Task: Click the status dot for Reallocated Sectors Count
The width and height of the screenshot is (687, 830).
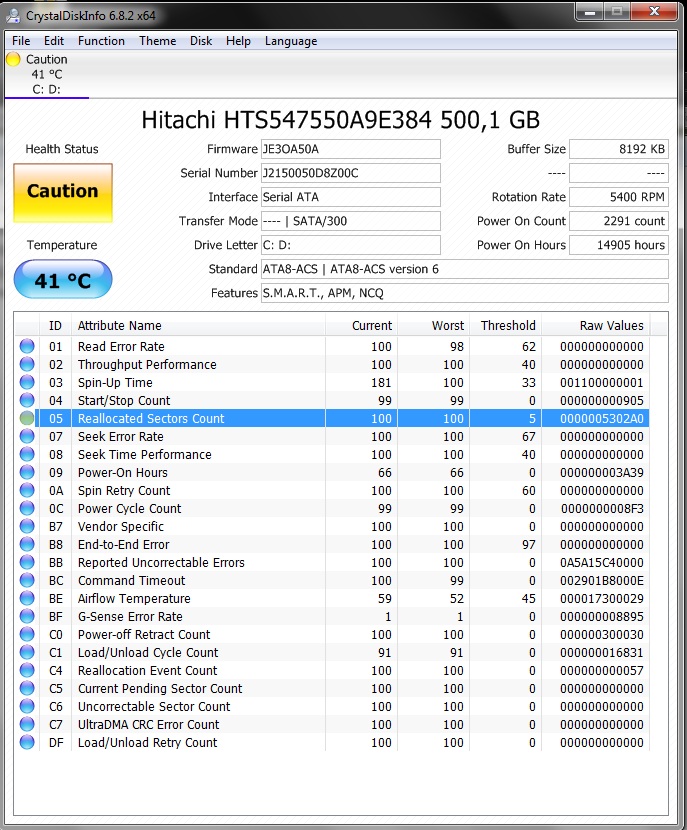Action: pyautogui.click(x=27, y=418)
